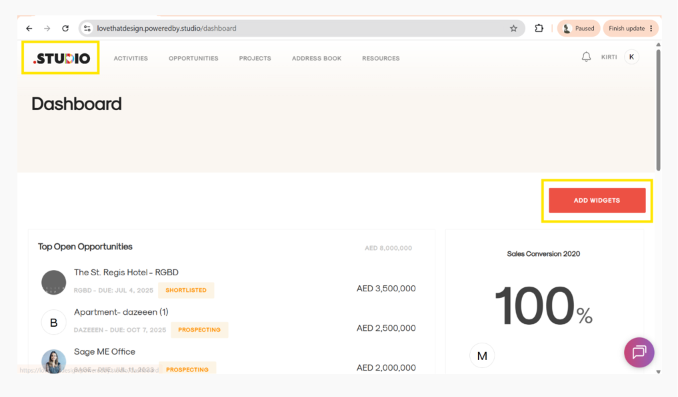Open the chat support bubble
The image size is (678, 397).
[x=639, y=352]
